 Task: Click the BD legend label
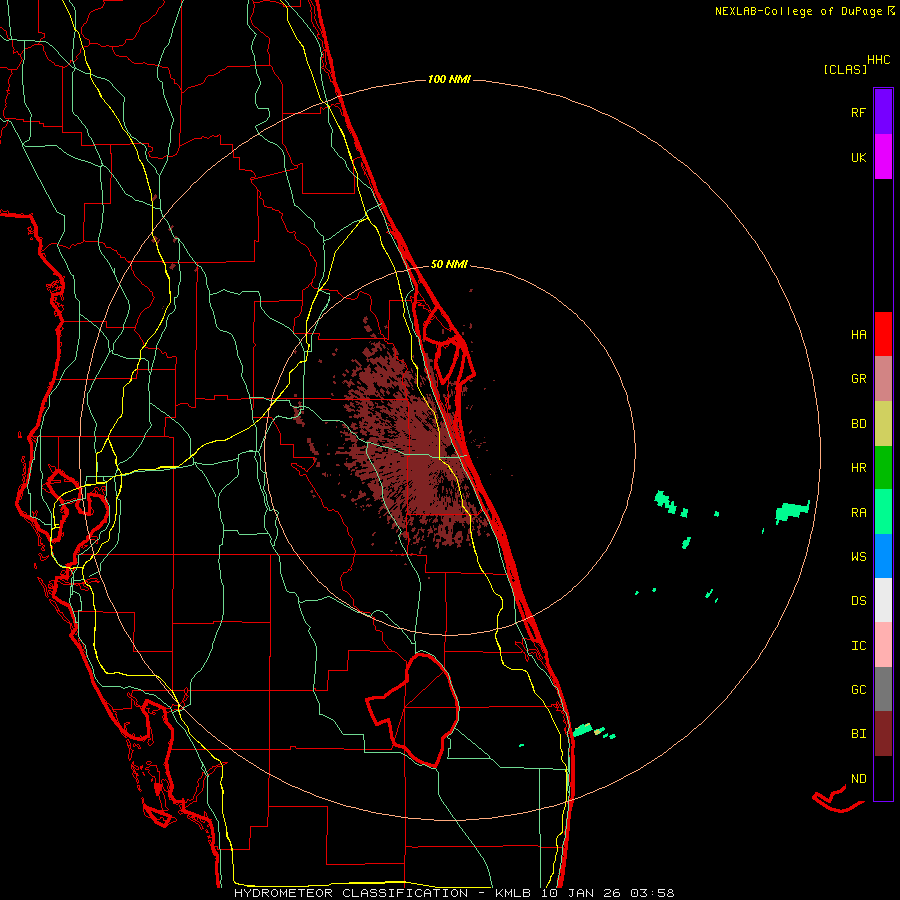click(x=858, y=424)
